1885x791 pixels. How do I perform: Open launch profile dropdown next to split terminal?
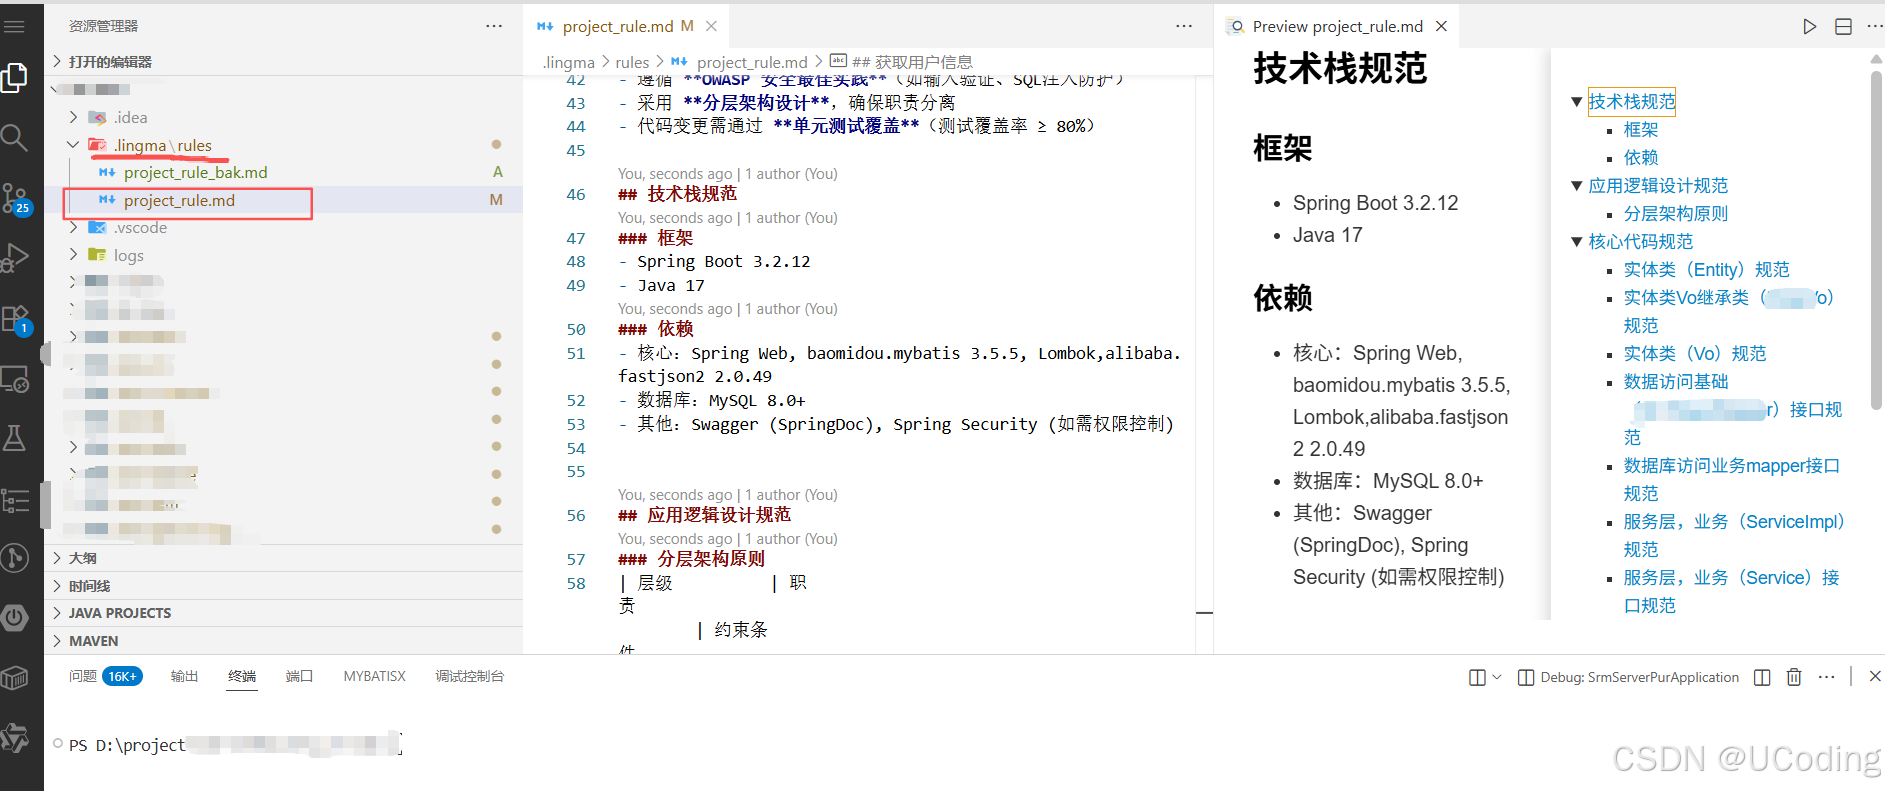click(x=1497, y=677)
